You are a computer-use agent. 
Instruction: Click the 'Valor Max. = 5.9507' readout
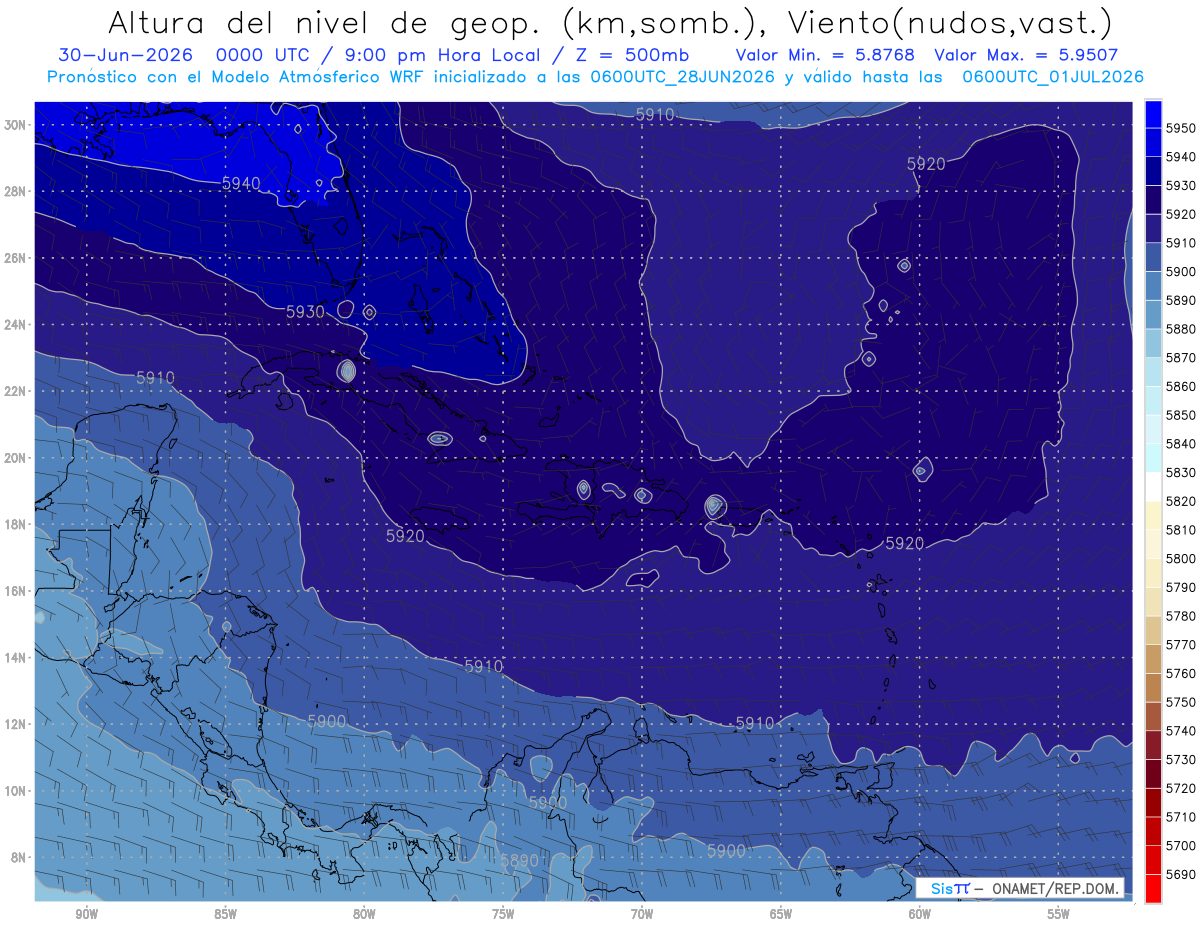coord(1026,55)
